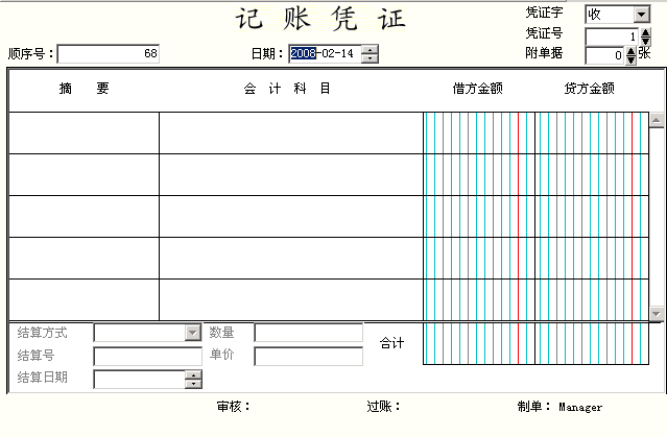Click the 凭证字 combo box showing 收

coord(618,14)
